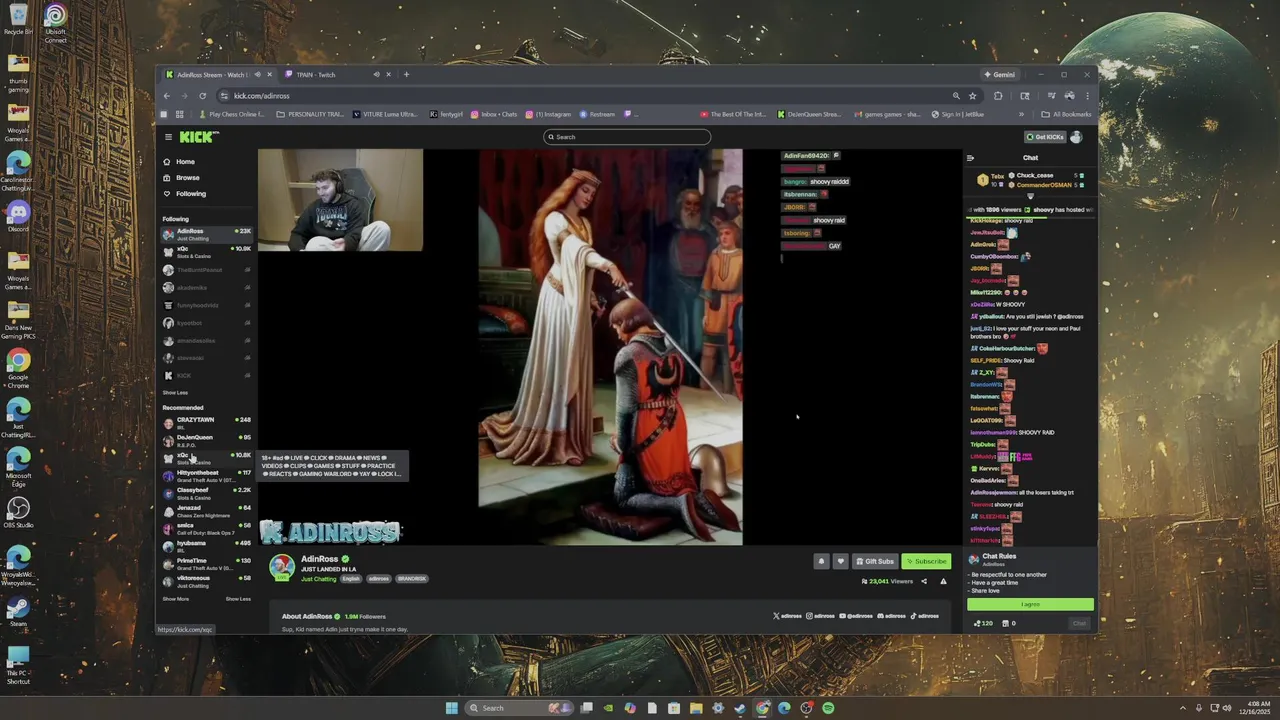Open smica recommended channel

[206, 528]
